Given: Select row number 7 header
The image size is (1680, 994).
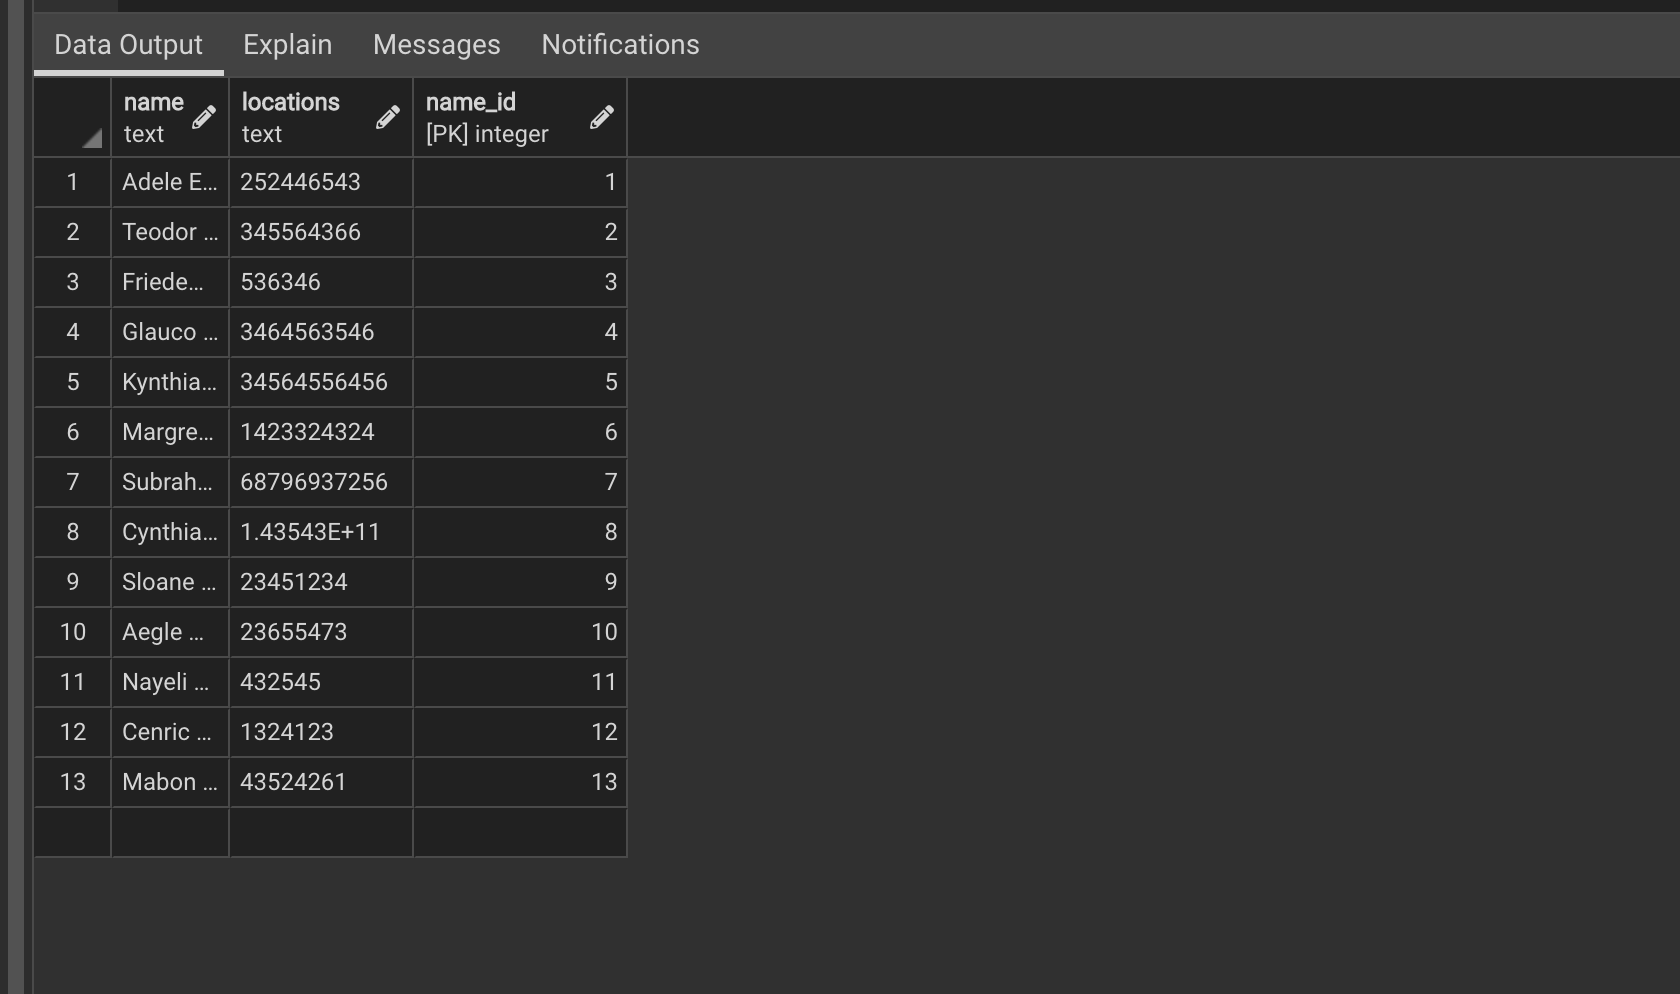Looking at the screenshot, I should (x=72, y=482).
